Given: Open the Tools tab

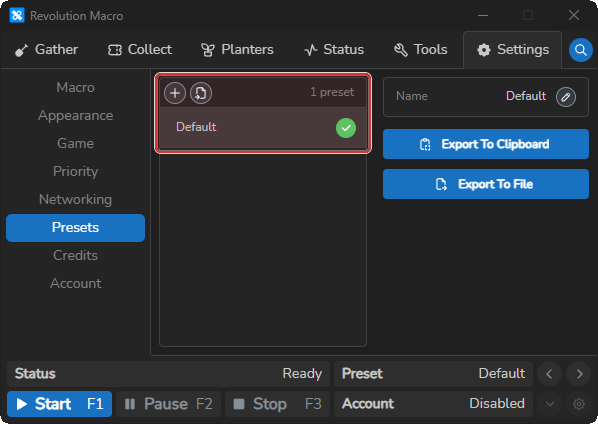Looking at the screenshot, I should point(421,50).
